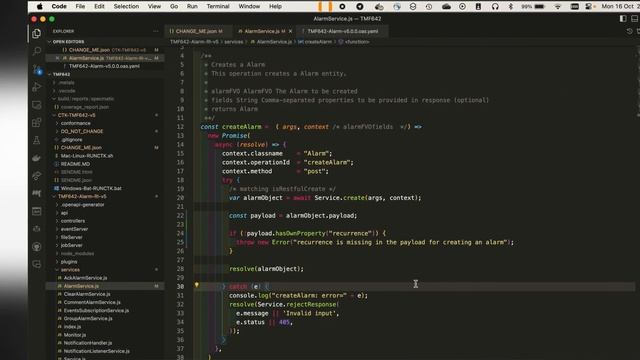Place cursor on resolve(alarmObject) line
640x360 pixels.
coord(266,269)
